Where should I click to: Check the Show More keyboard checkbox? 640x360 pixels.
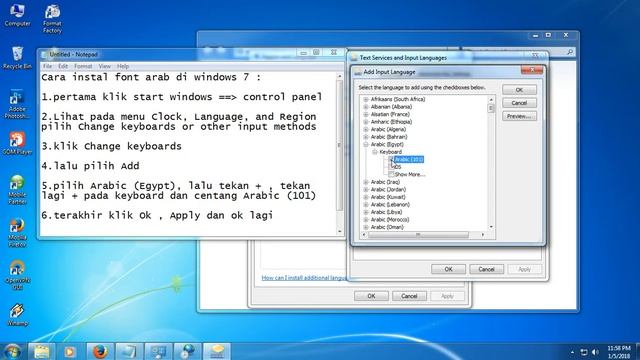click(x=391, y=174)
